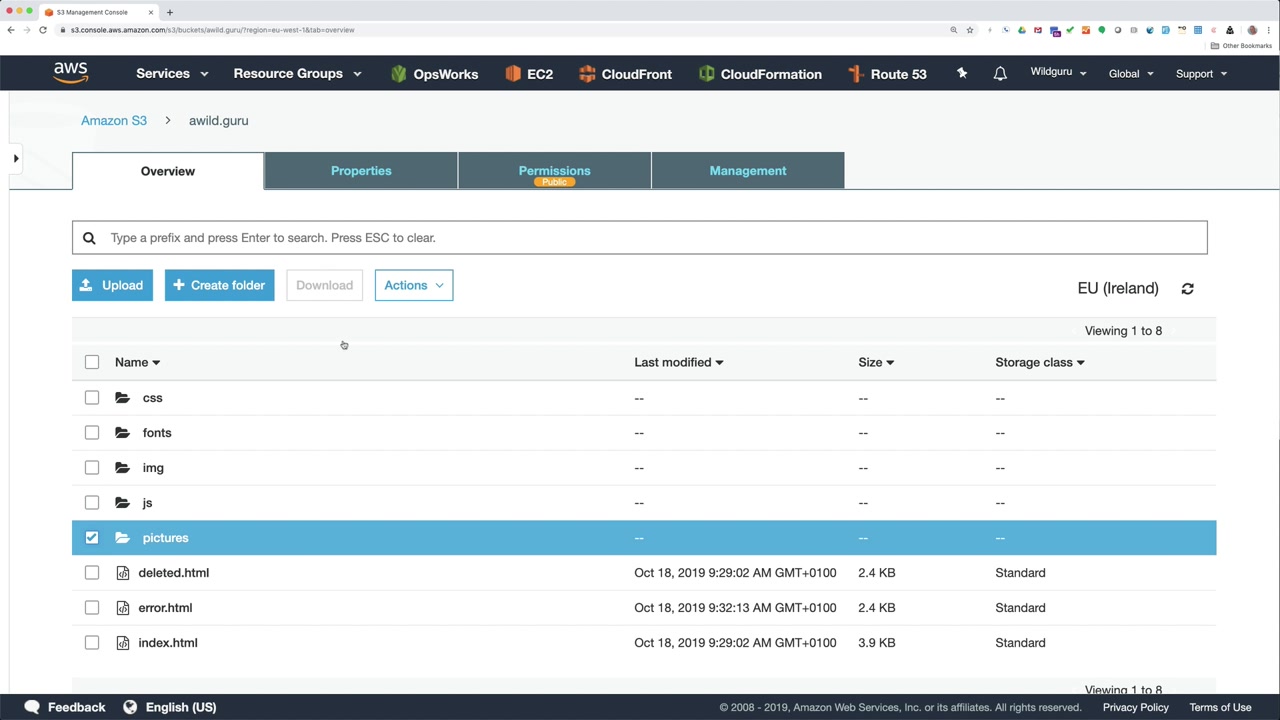The height and width of the screenshot is (720, 1280).
Task: Open the notifications bell
Action: tap(1000, 73)
